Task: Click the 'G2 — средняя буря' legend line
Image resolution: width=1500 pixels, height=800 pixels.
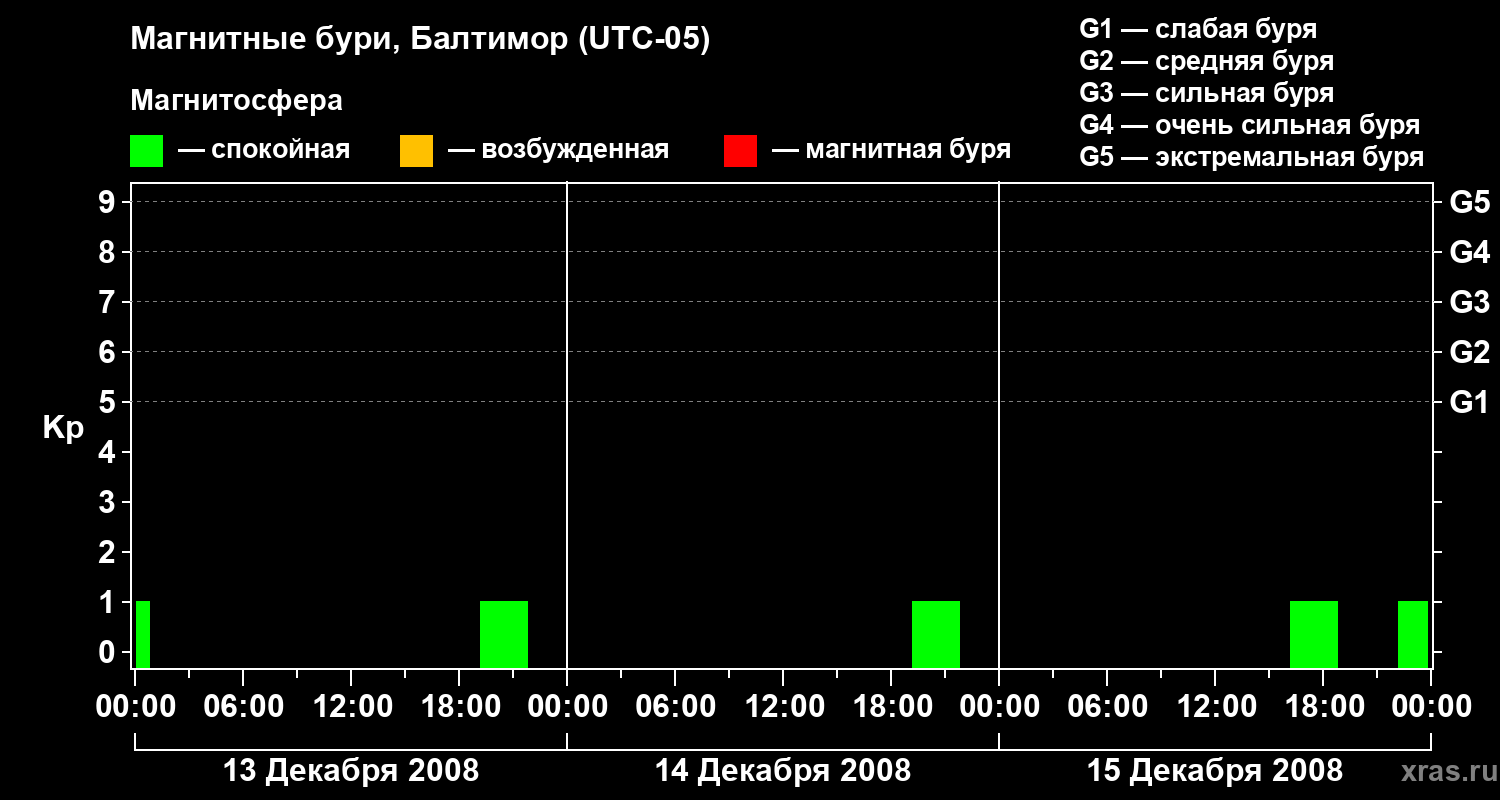Action: click(x=1206, y=61)
